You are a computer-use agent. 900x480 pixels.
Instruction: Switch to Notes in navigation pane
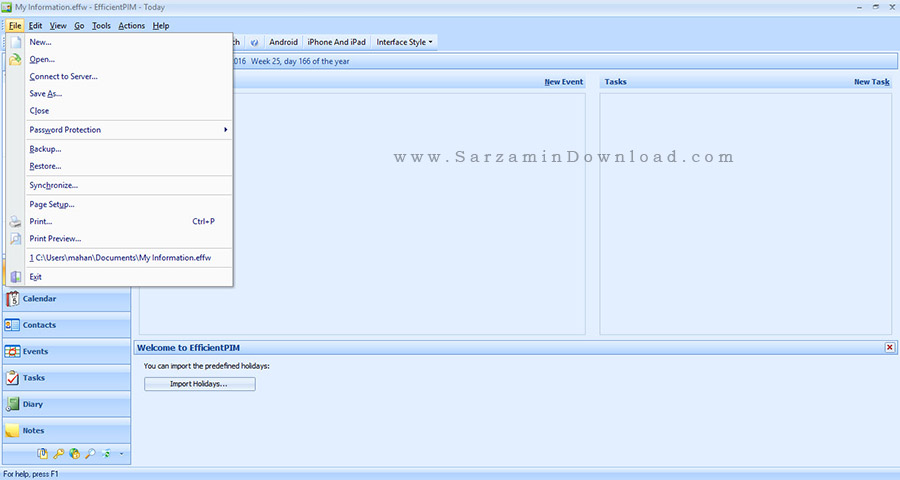(x=67, y=431)
